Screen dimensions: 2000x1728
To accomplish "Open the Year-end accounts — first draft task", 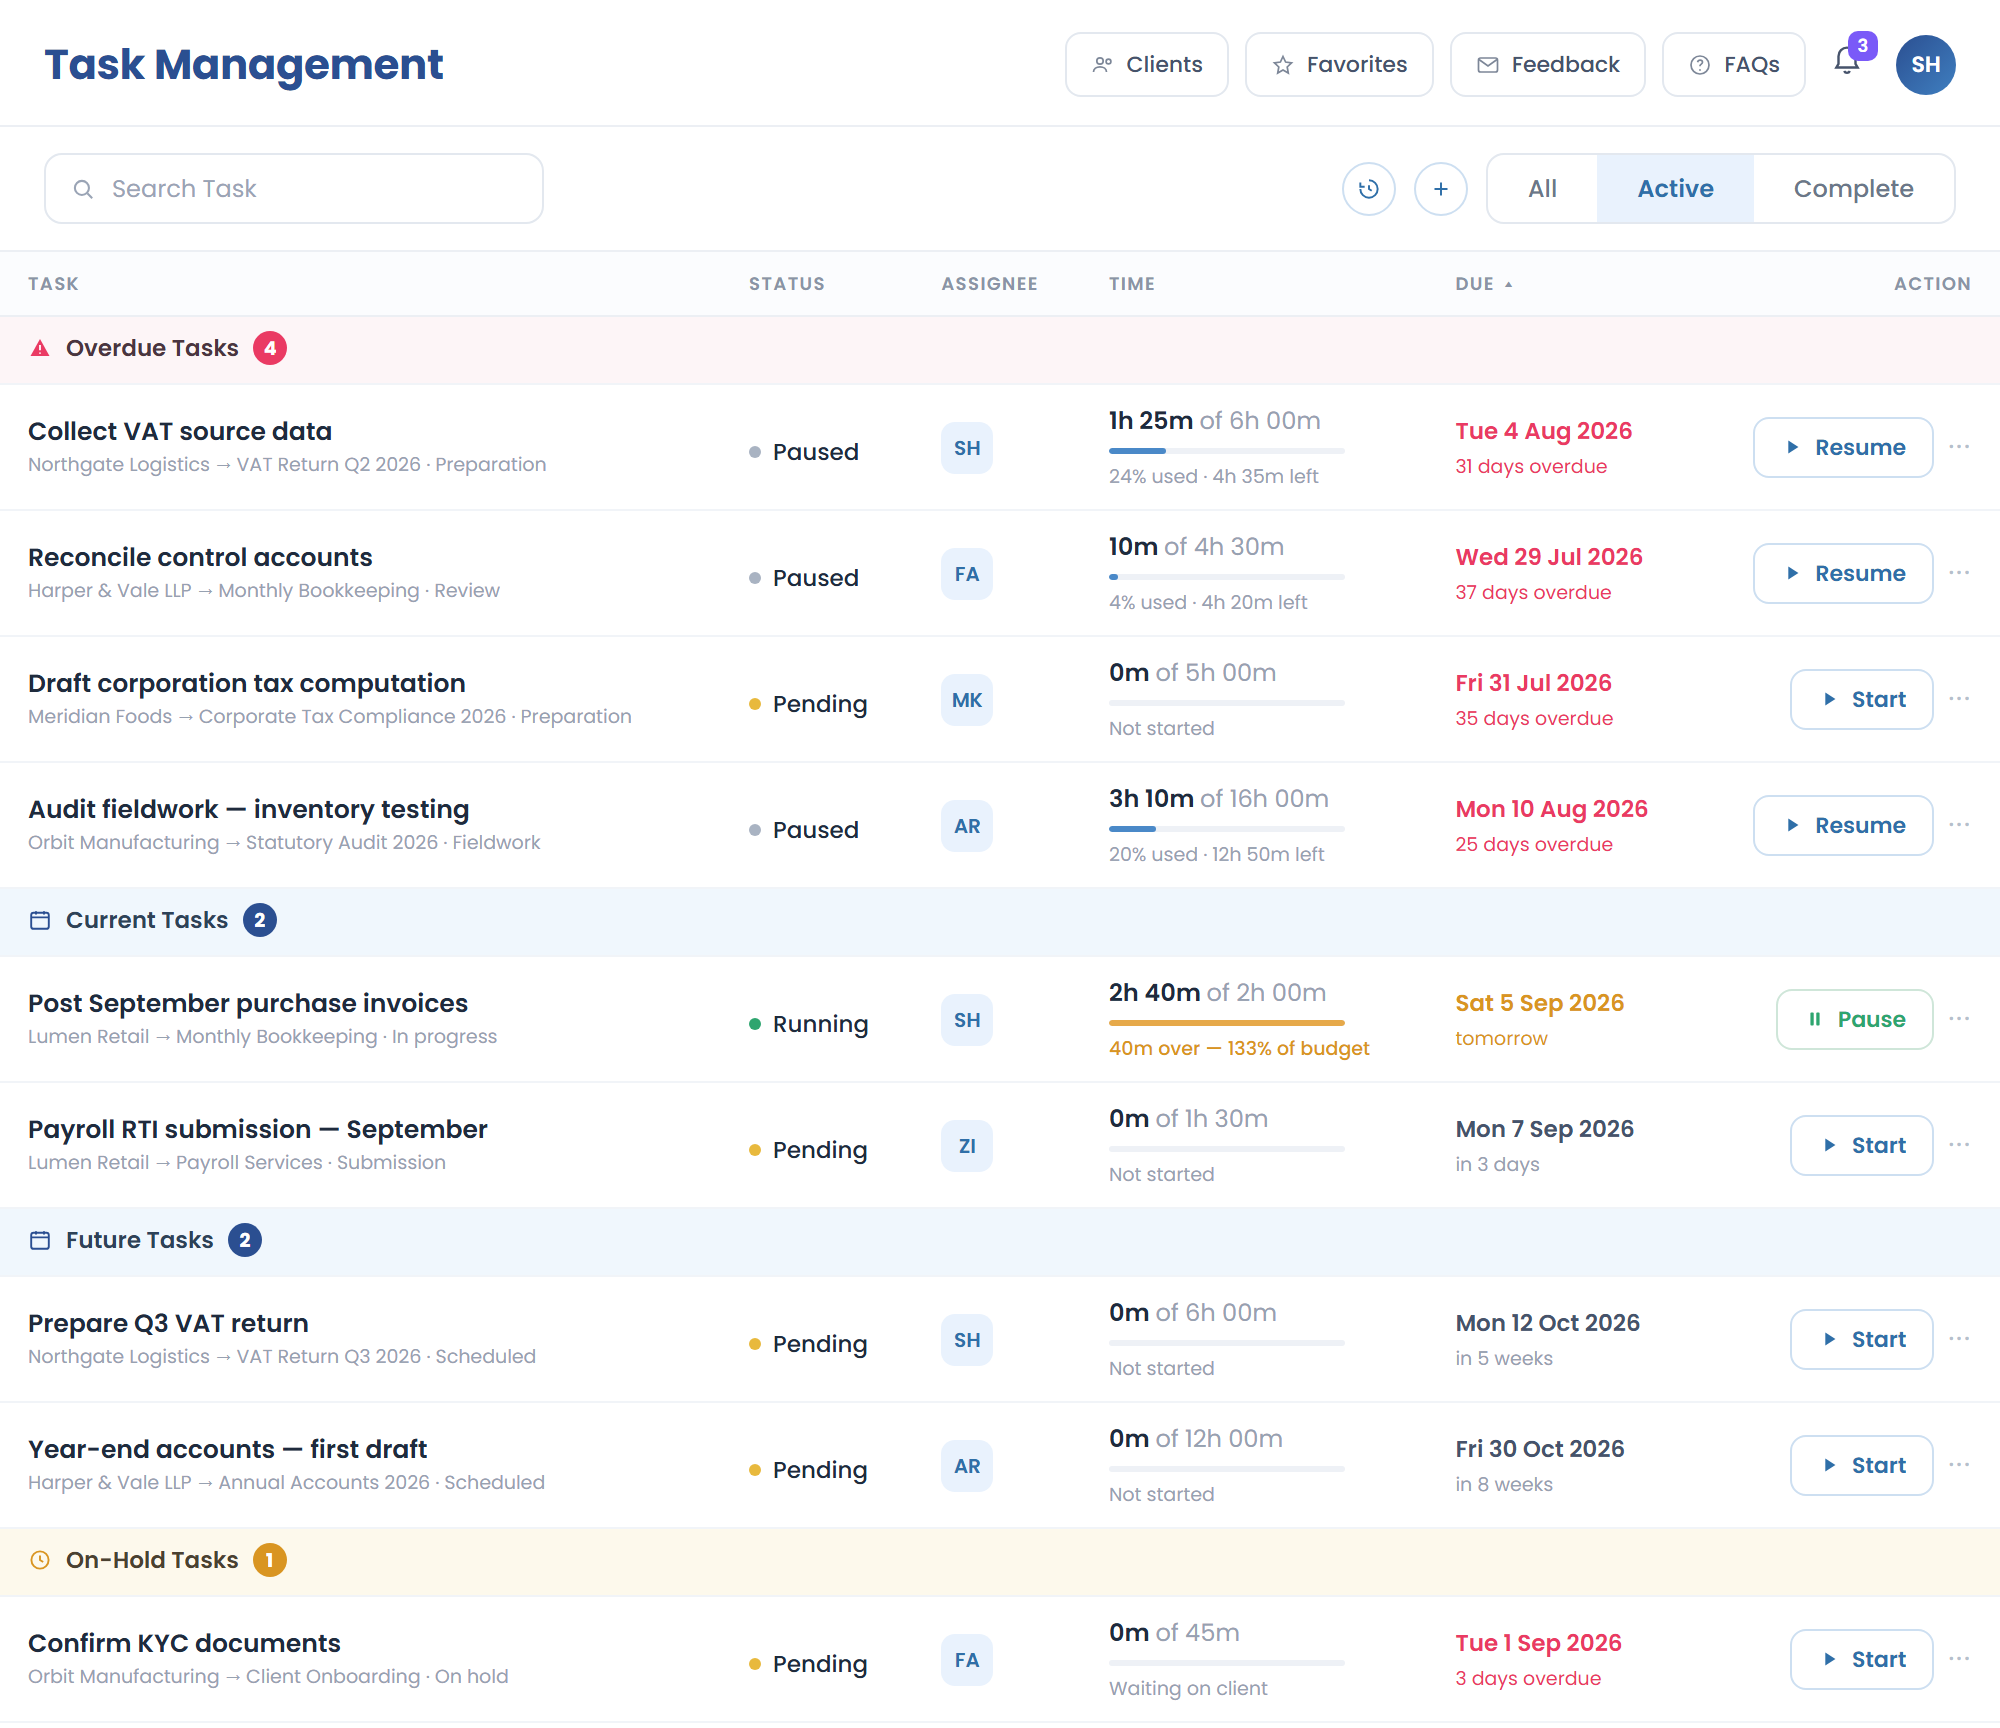I will click(x=227, y=1449).
